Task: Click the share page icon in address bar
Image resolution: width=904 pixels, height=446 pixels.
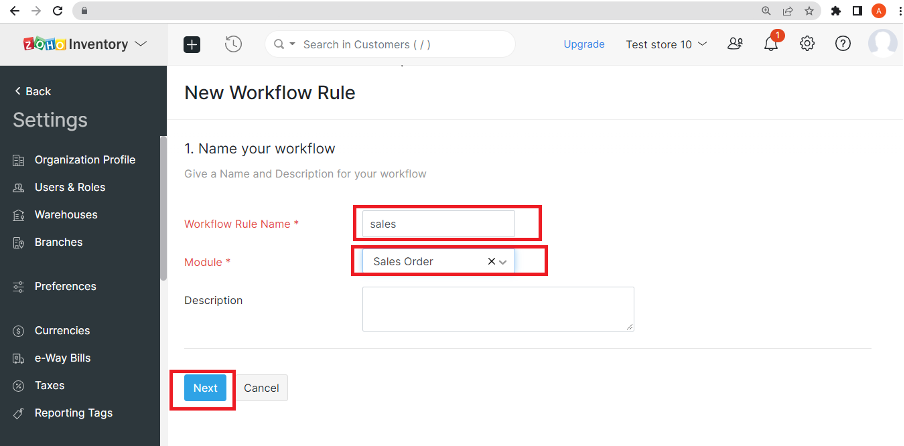Action: point(788,10)
